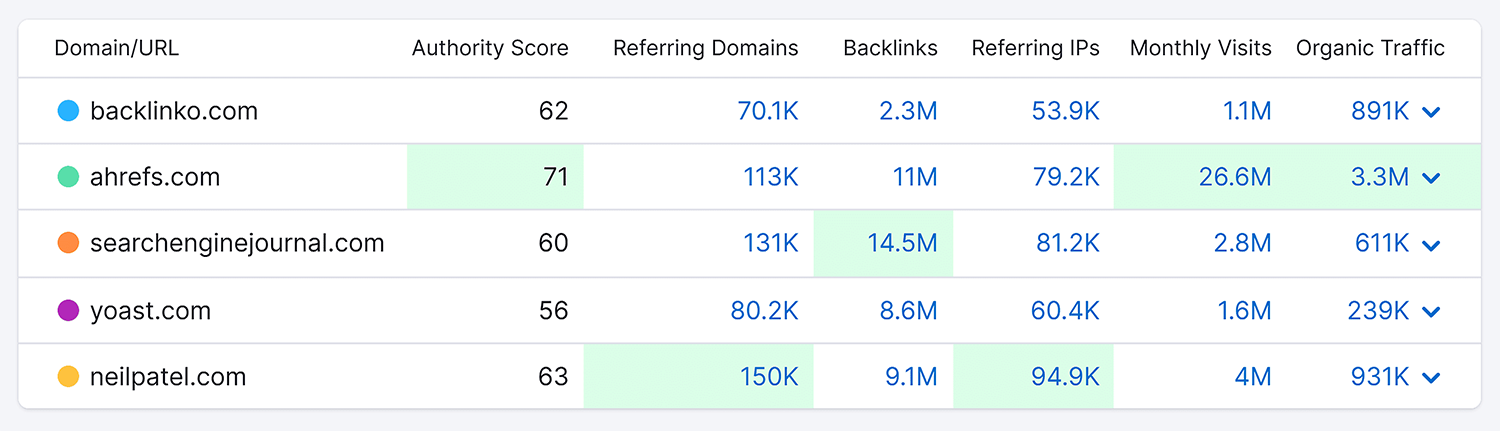The height and width of the screenshot is (431, 1500).
Task: Click the orange dot beside searchenginejournal.com
Action: [68, 243]
